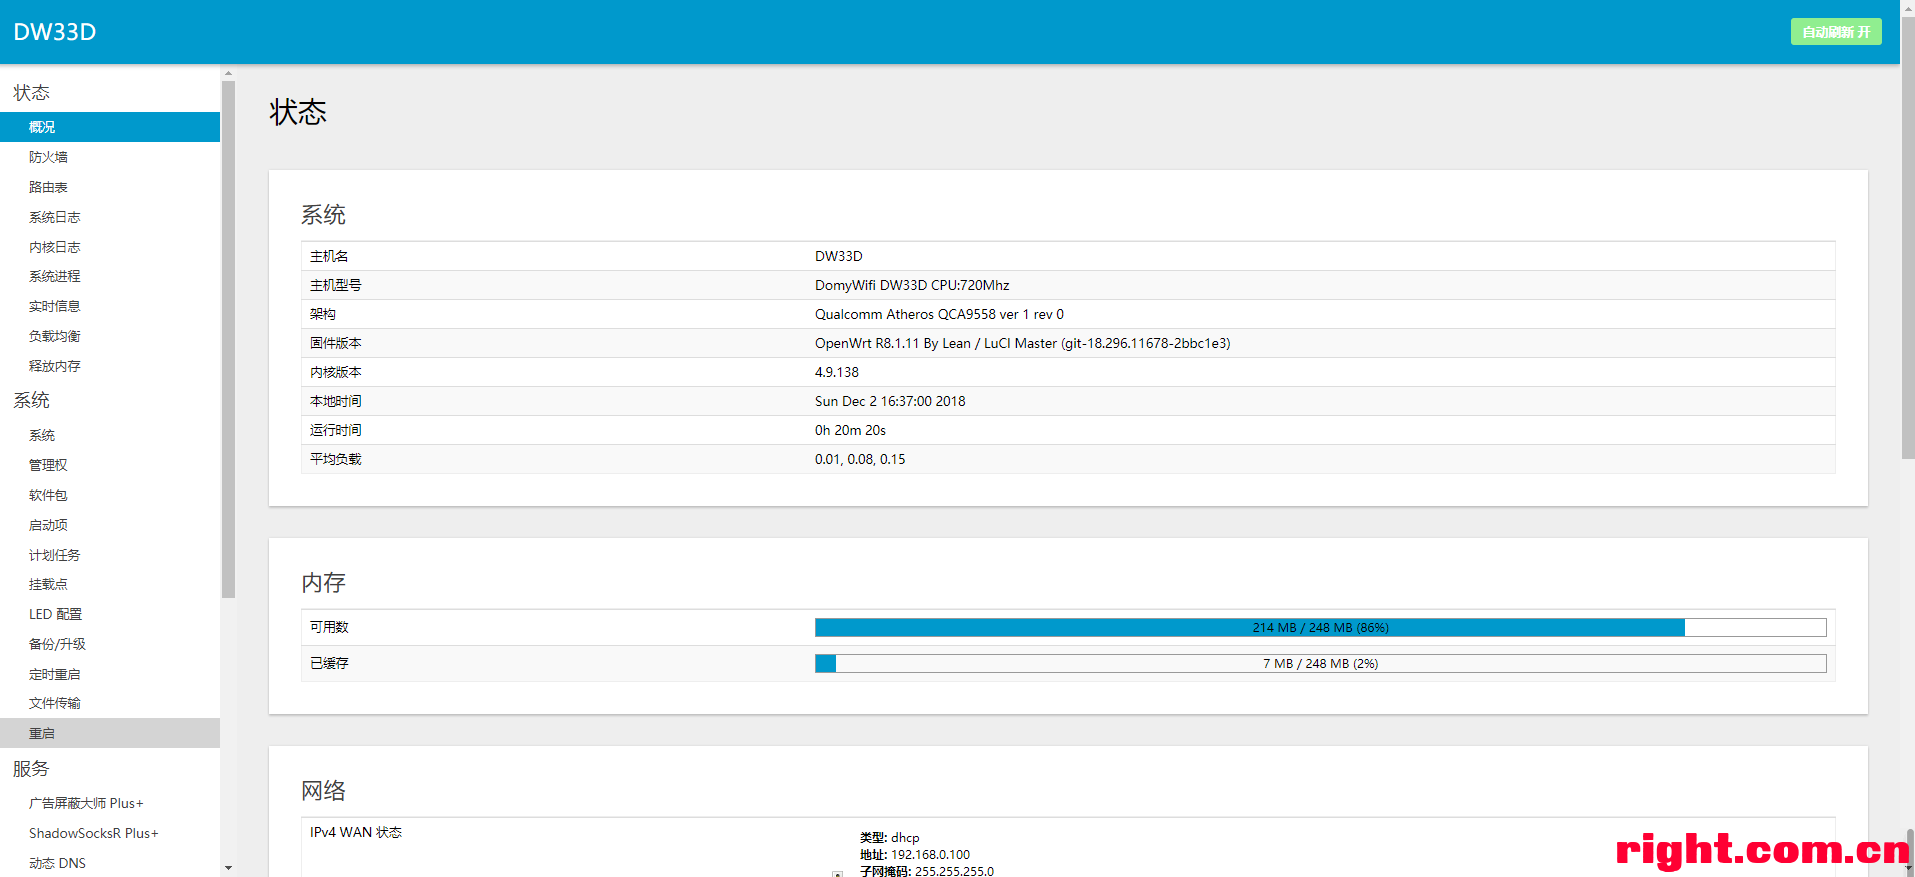
Task: Click the 重启 sidebar item
Action: pyautogui.click(x=42, y=733)
